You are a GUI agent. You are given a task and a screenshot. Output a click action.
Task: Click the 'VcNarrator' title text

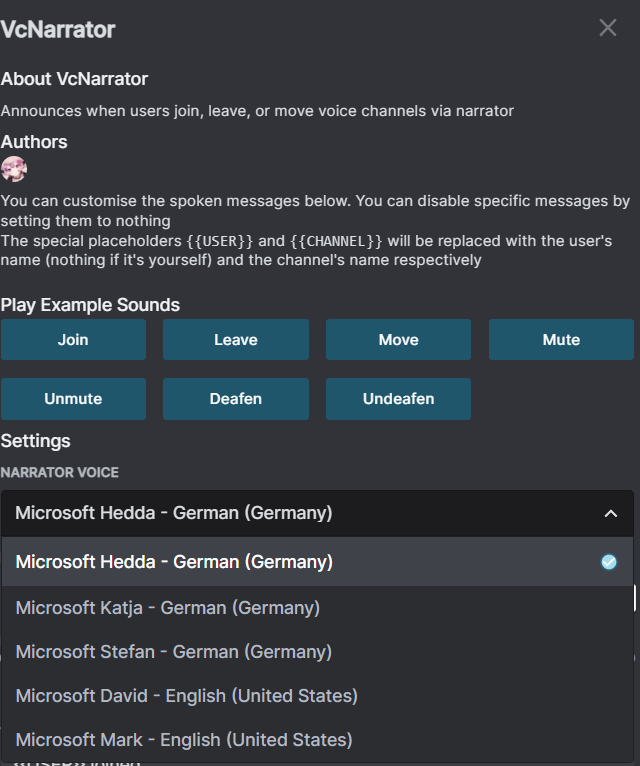tap(58, 30)
